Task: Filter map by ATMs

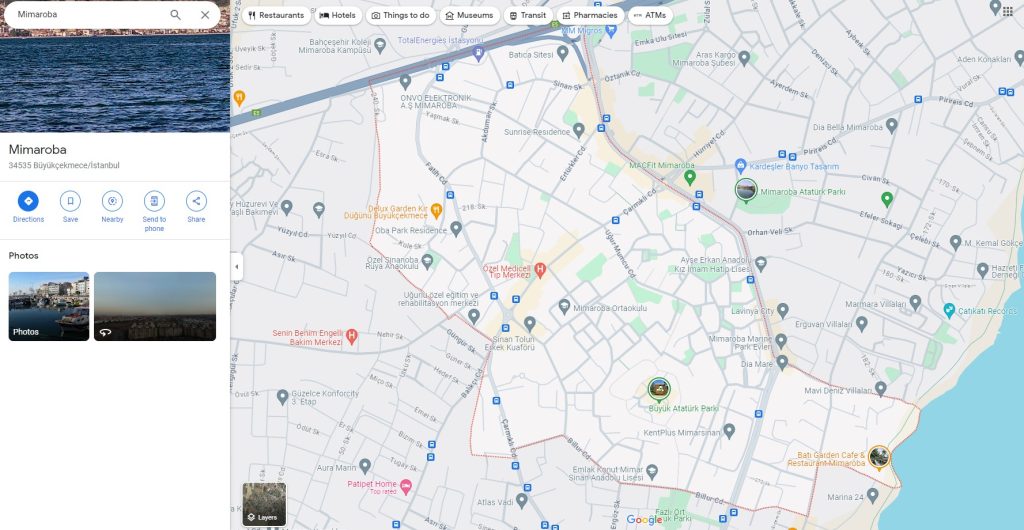Action: click(x=650, y=16)
